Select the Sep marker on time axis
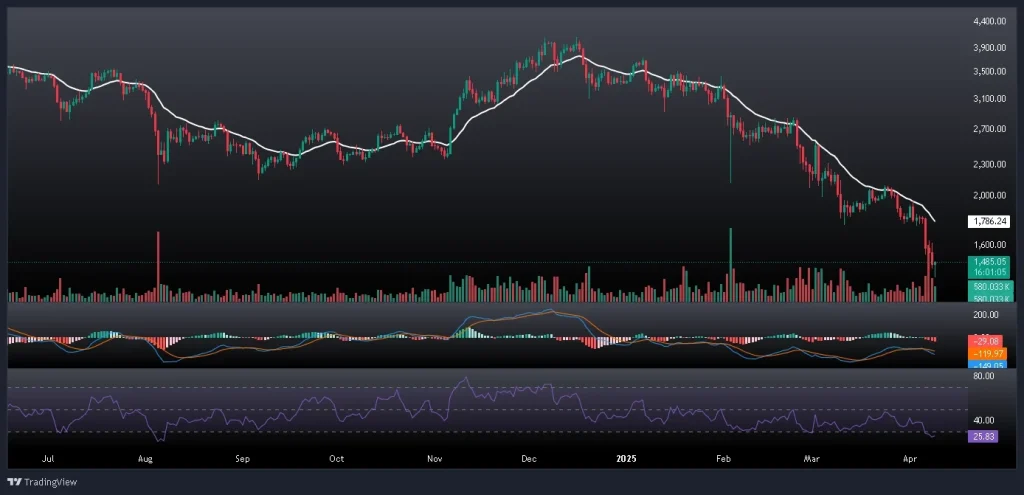 241,460
